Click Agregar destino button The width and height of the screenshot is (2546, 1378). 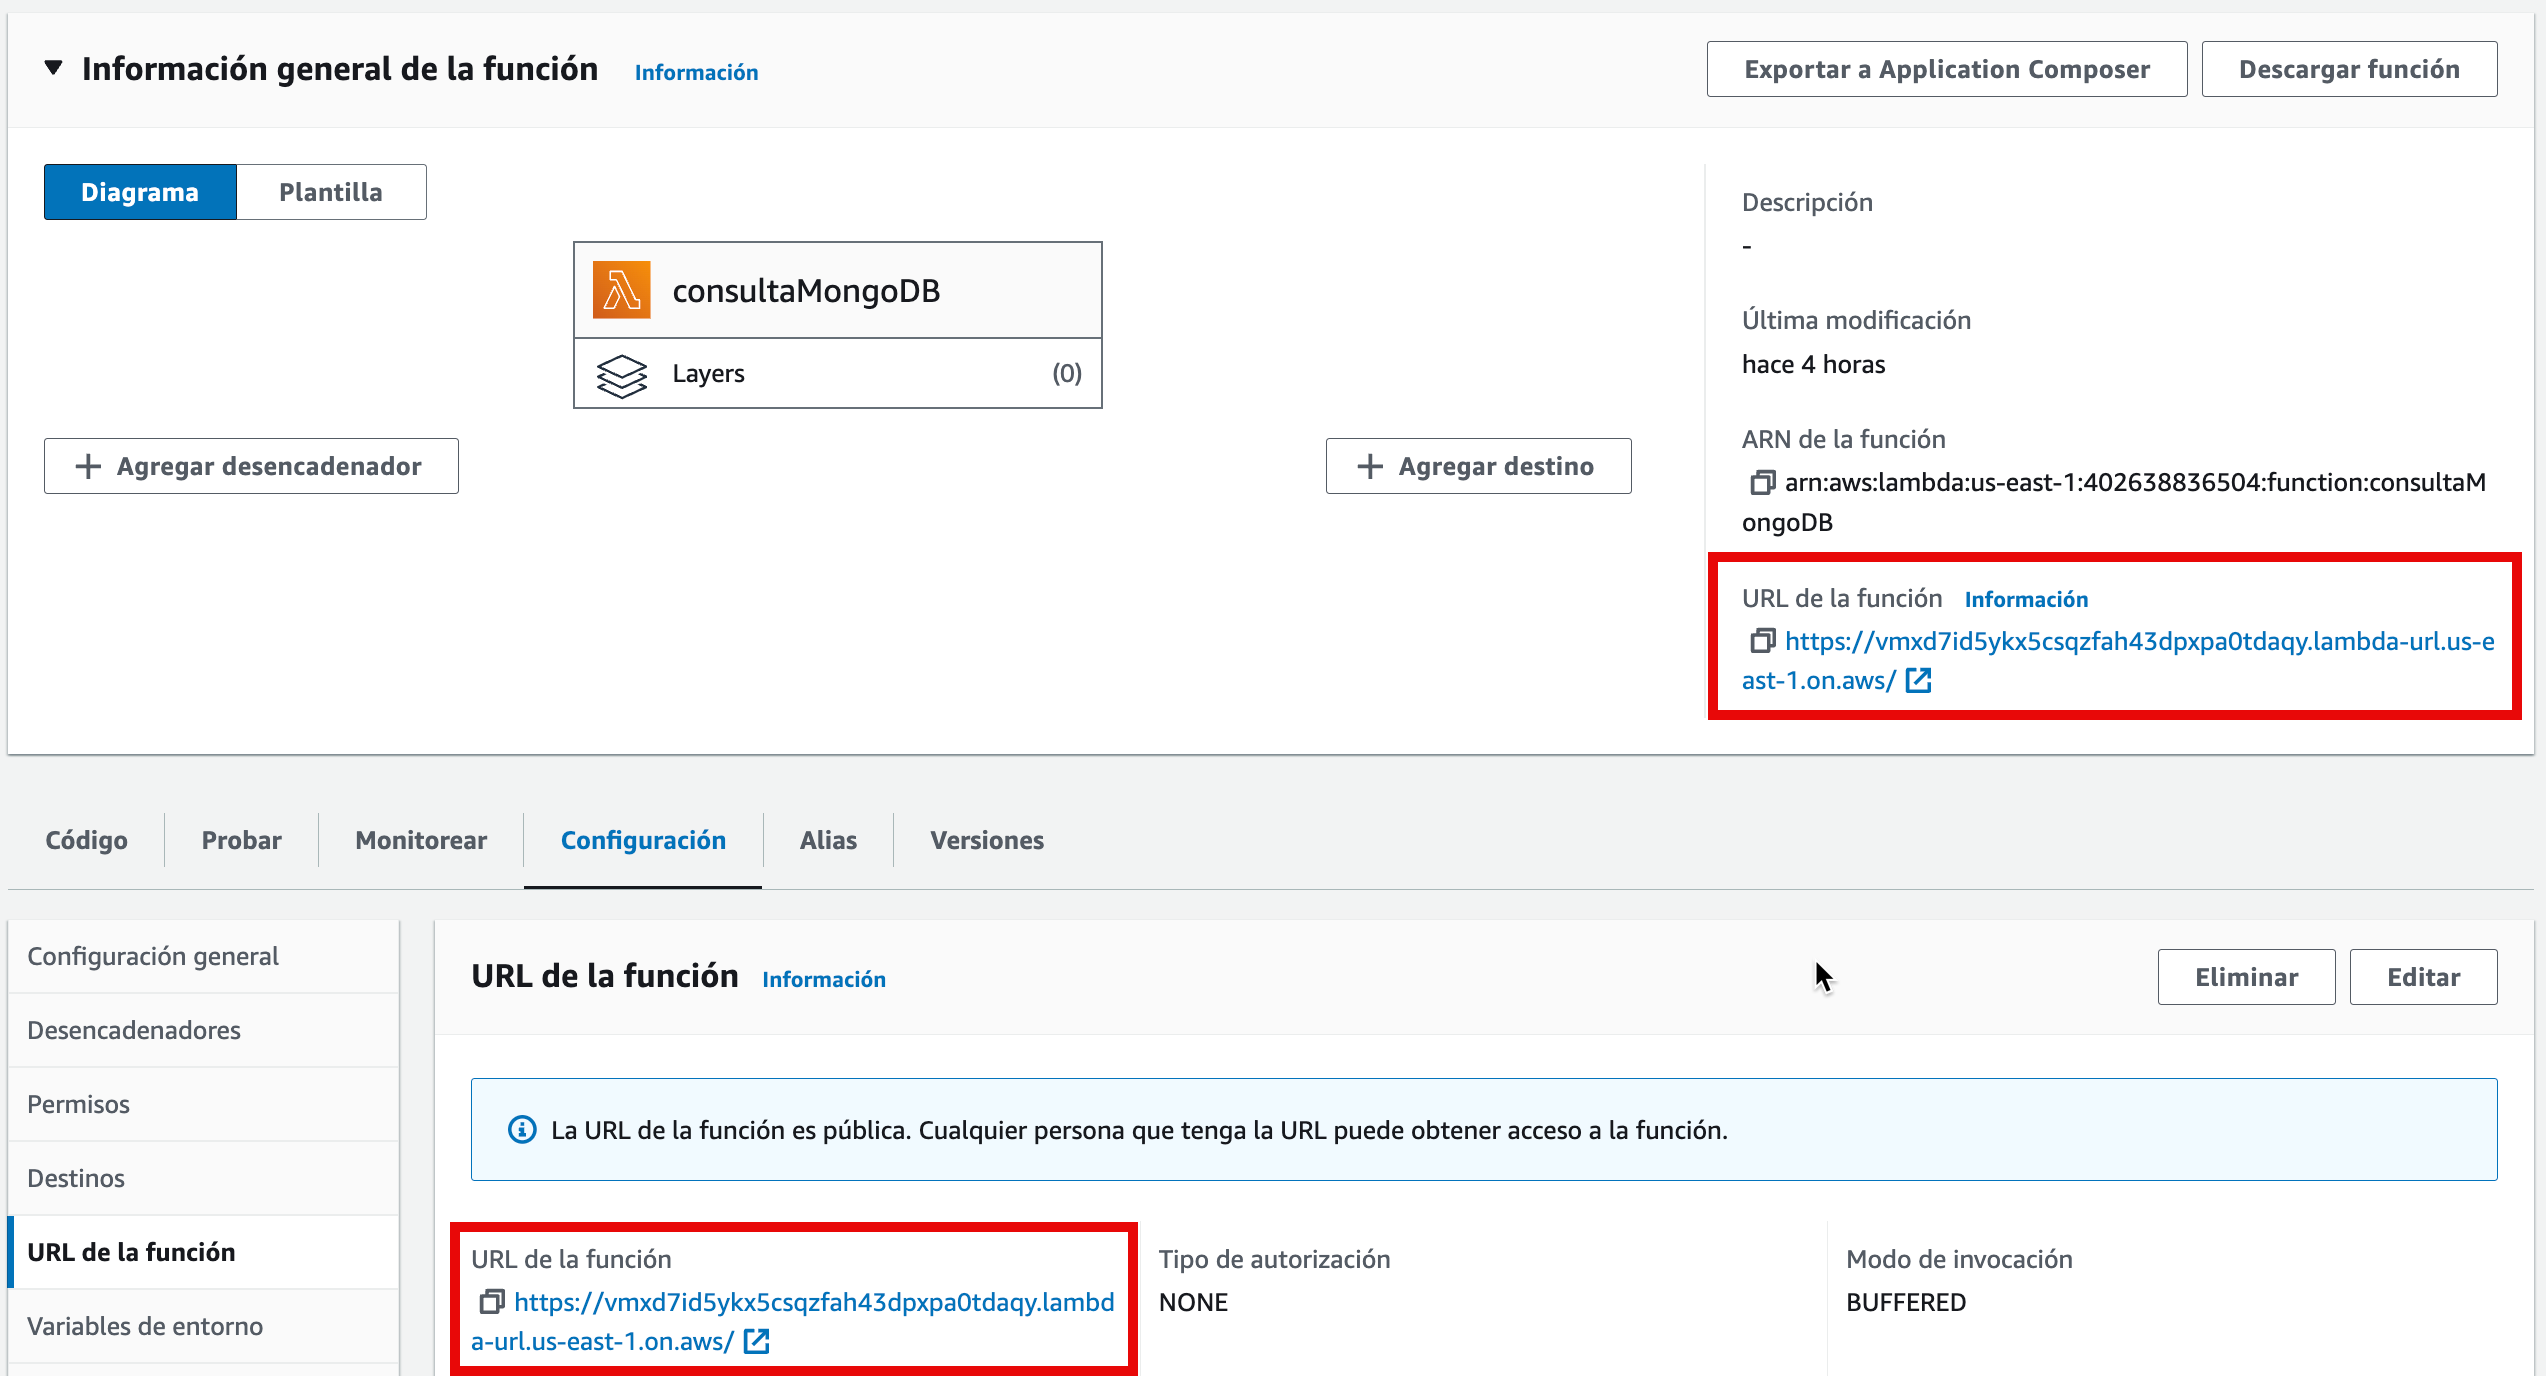tap(1478, 466)
